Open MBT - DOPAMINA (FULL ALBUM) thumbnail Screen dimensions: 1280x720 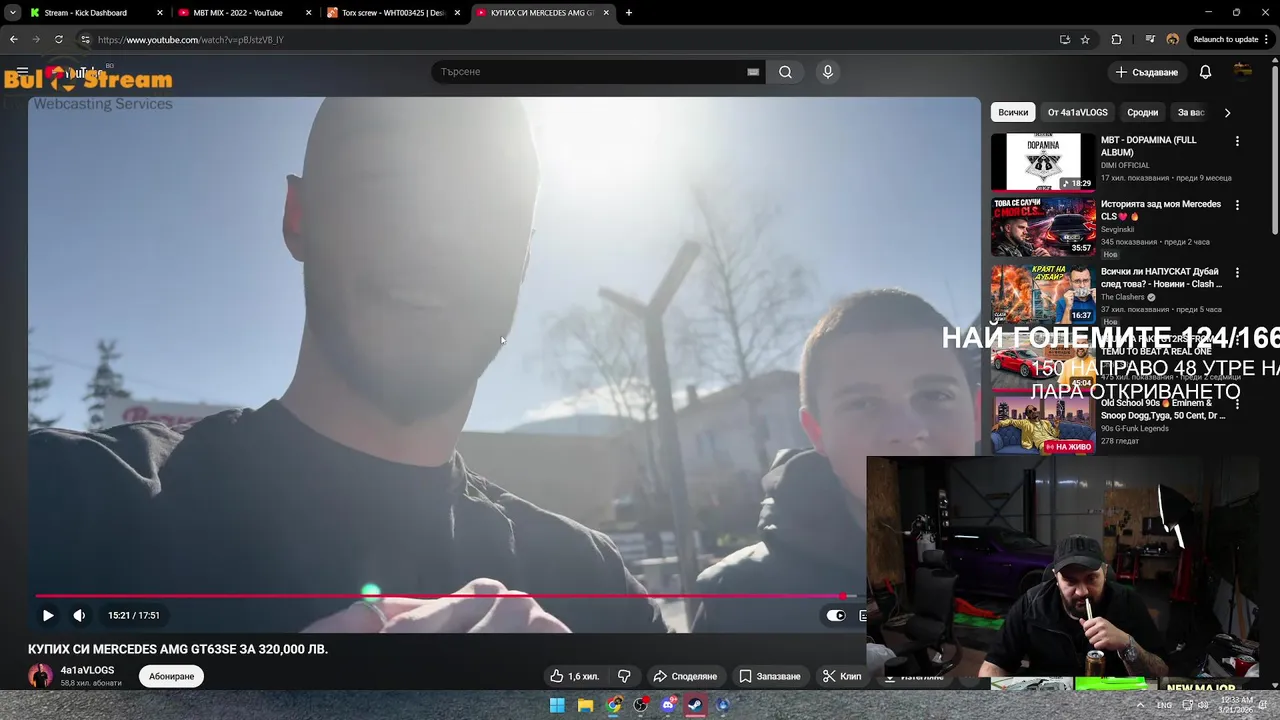click(1043, 162)
